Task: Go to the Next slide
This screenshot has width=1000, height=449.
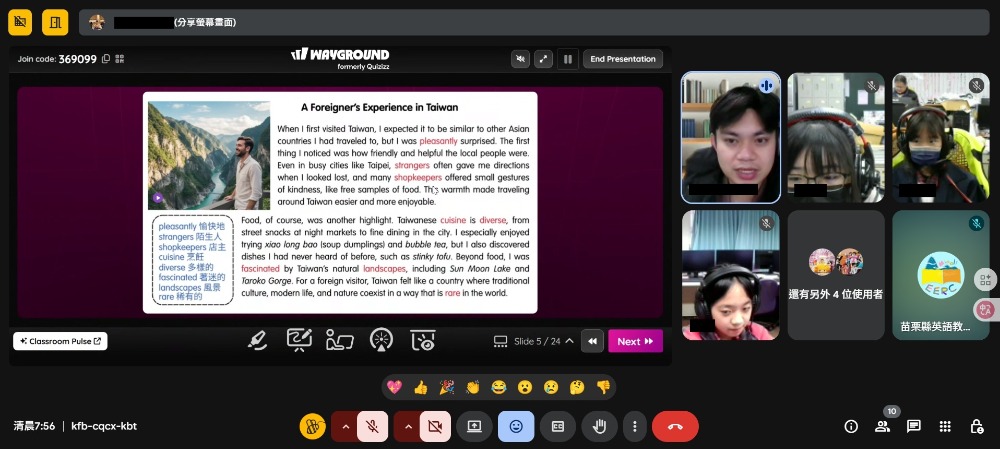Action: click(635, 341)
